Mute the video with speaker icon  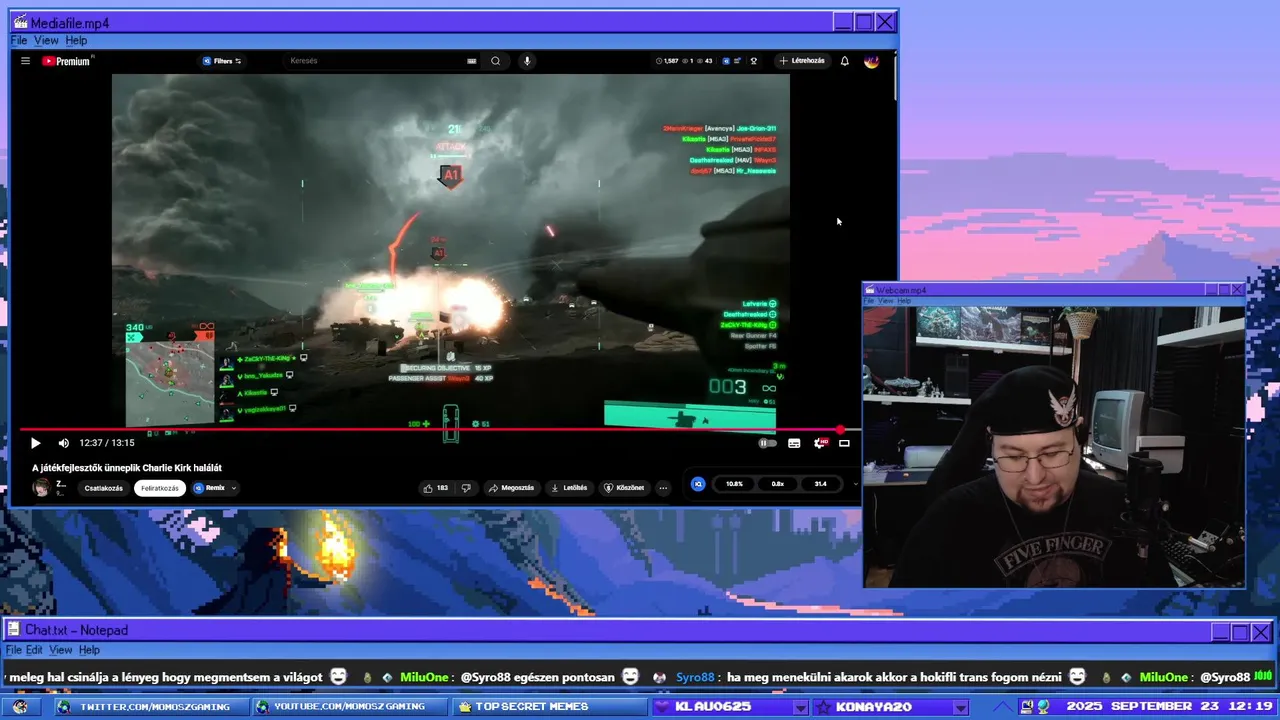click(x=63, y=443)
